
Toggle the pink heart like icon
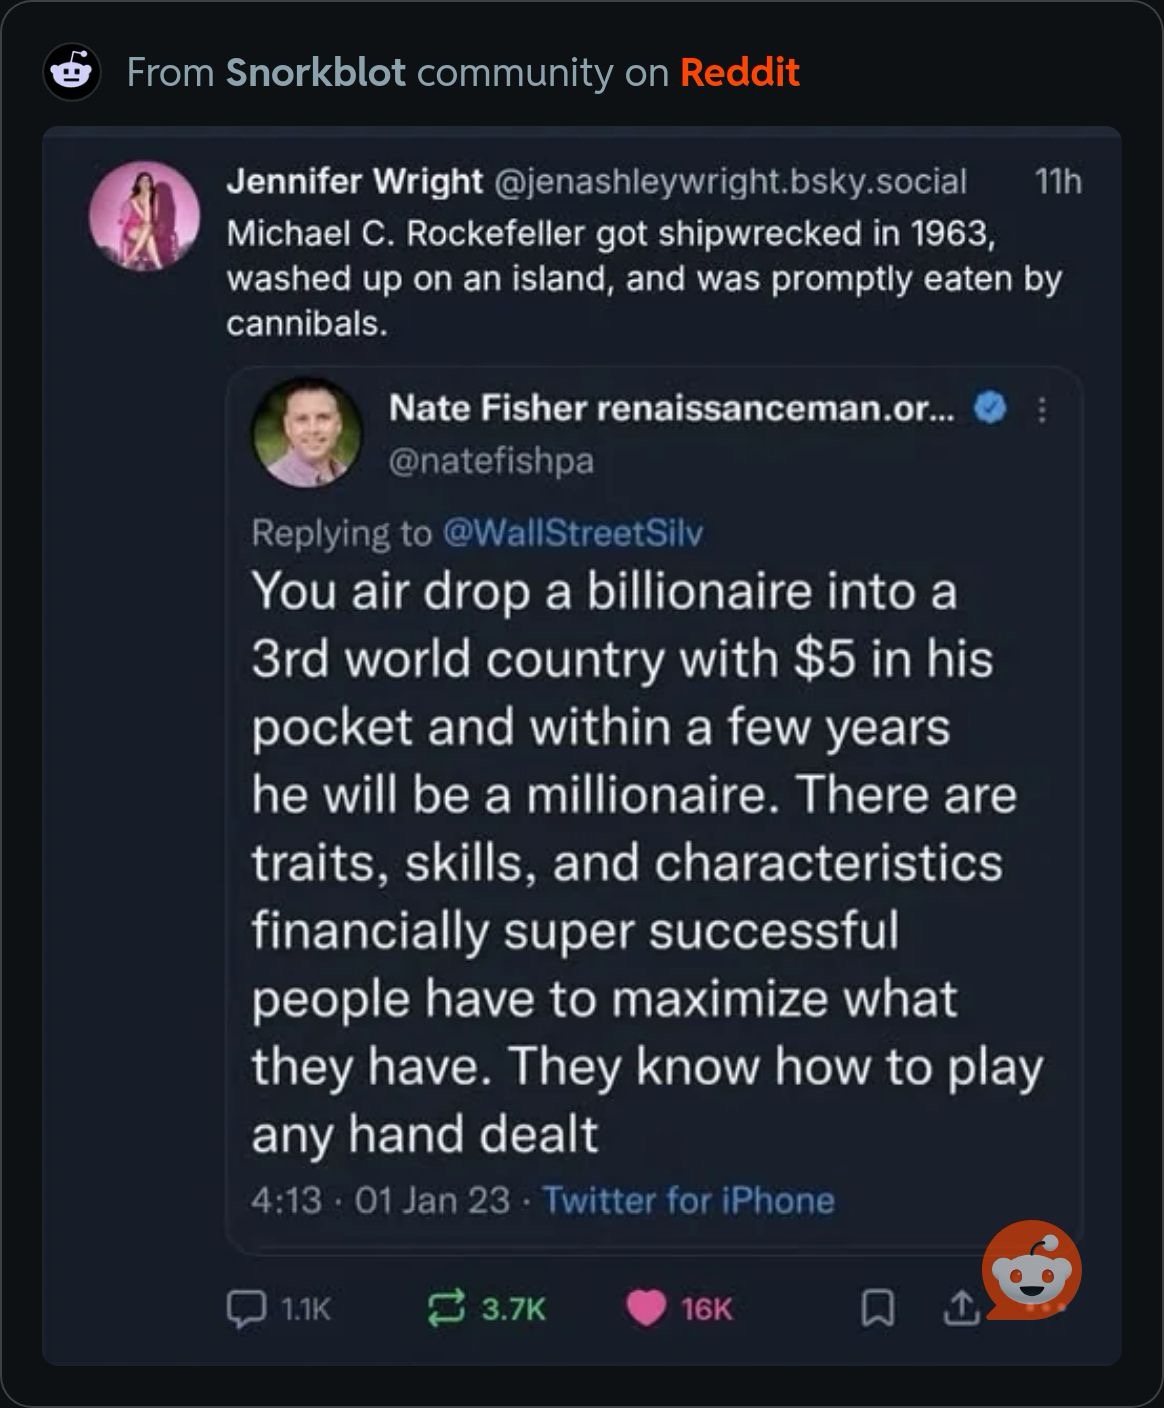coord(646,1308)
